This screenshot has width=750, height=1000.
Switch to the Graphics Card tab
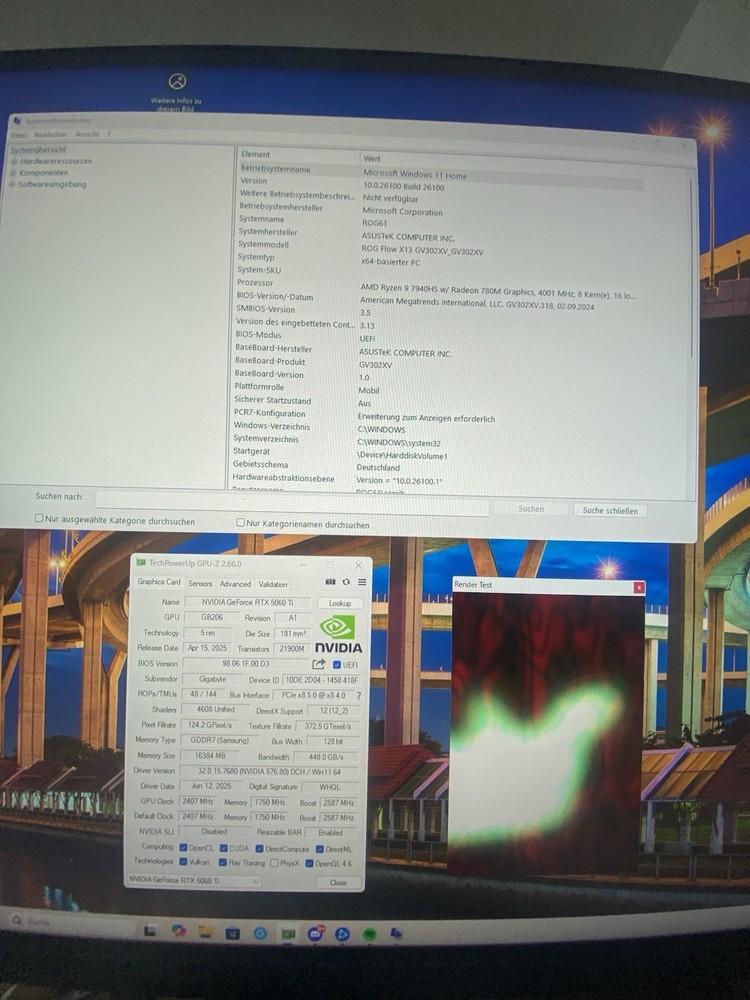159,582
